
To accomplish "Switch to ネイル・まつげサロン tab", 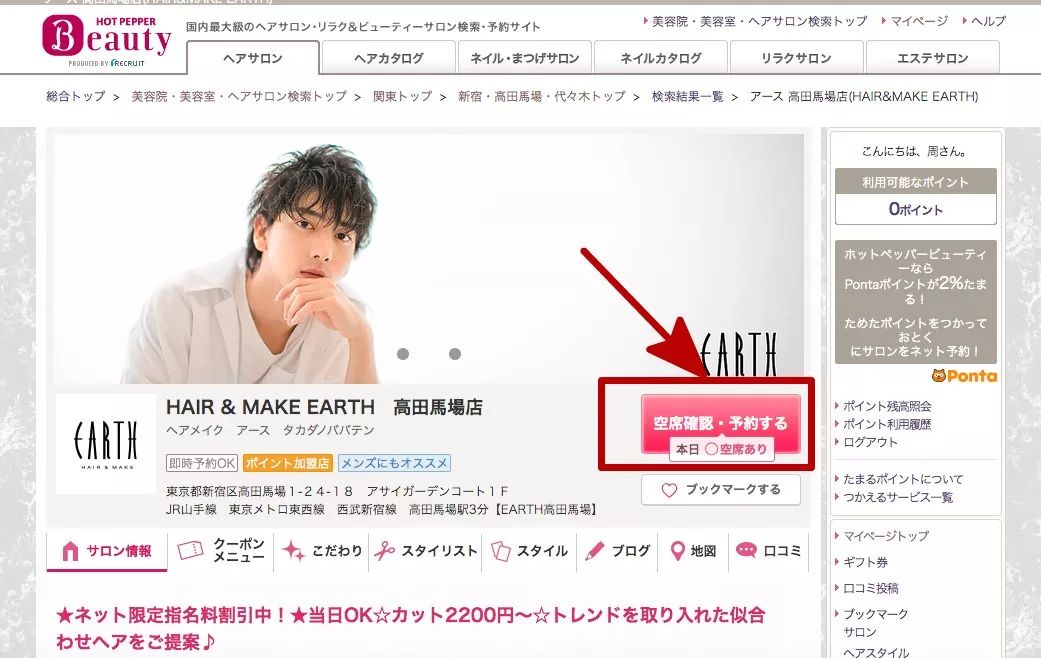I will click(525, 58).
